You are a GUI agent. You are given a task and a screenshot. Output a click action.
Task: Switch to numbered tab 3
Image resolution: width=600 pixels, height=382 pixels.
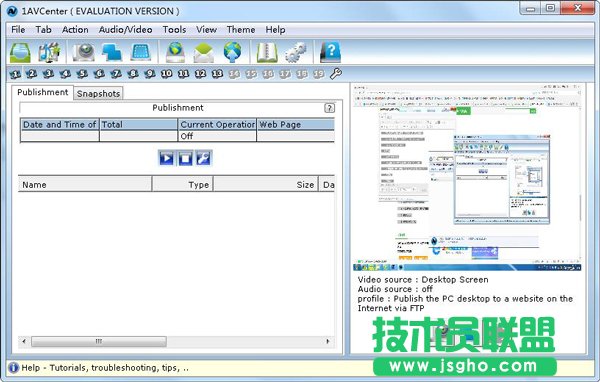click(x=48, y=74)
